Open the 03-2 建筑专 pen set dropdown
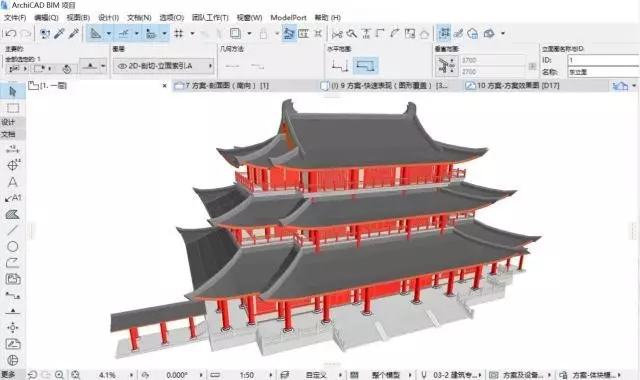 tap(480, 375)
